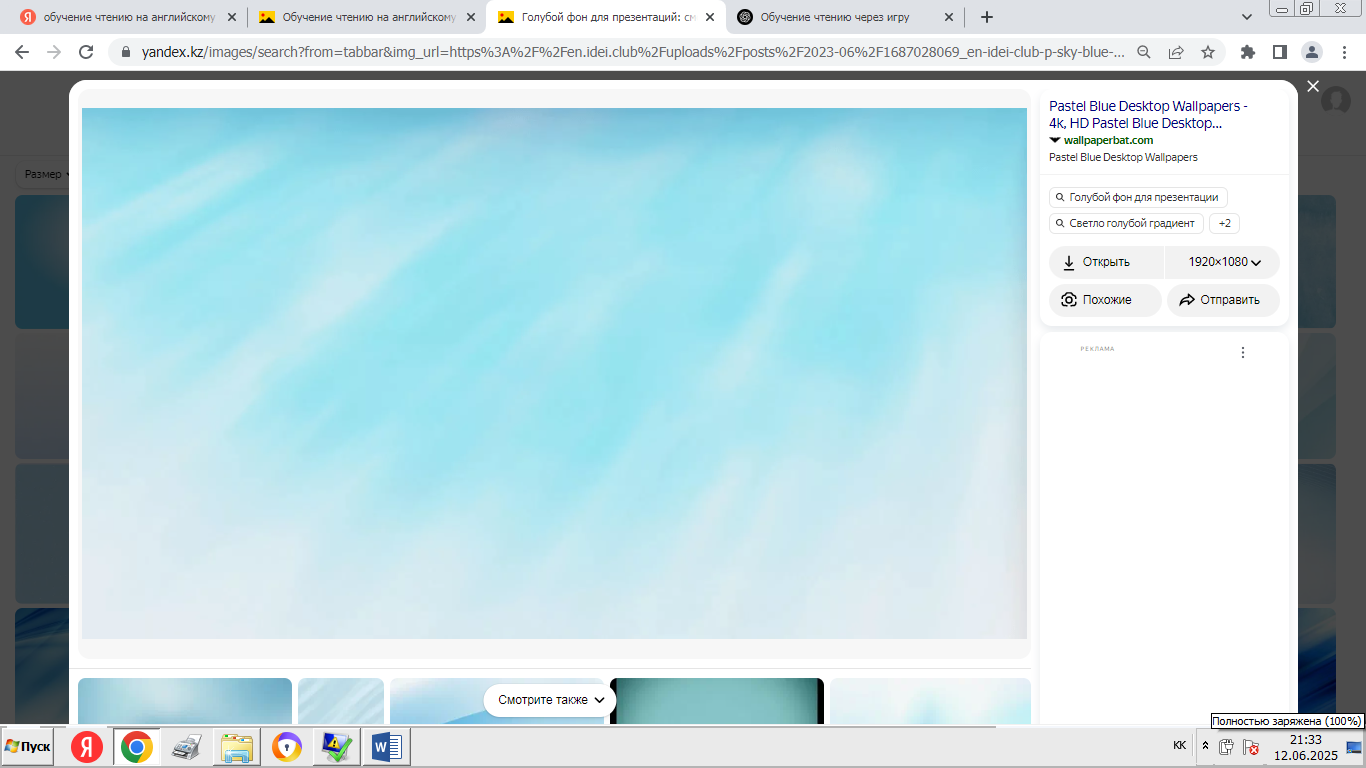Open the printer icon in the taskbar

(x=187, y=747)
